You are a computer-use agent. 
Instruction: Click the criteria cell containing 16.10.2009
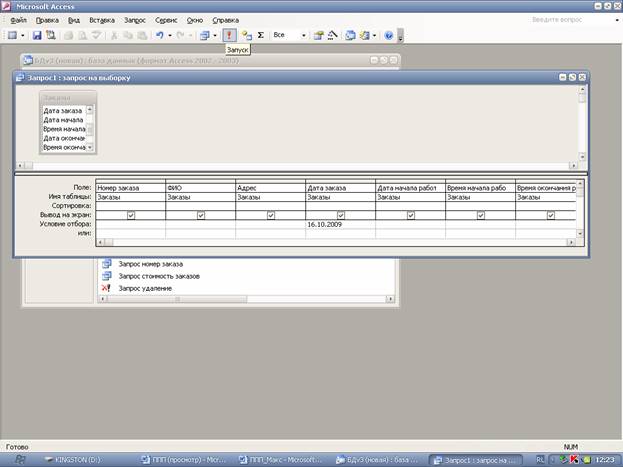[340, 225]
